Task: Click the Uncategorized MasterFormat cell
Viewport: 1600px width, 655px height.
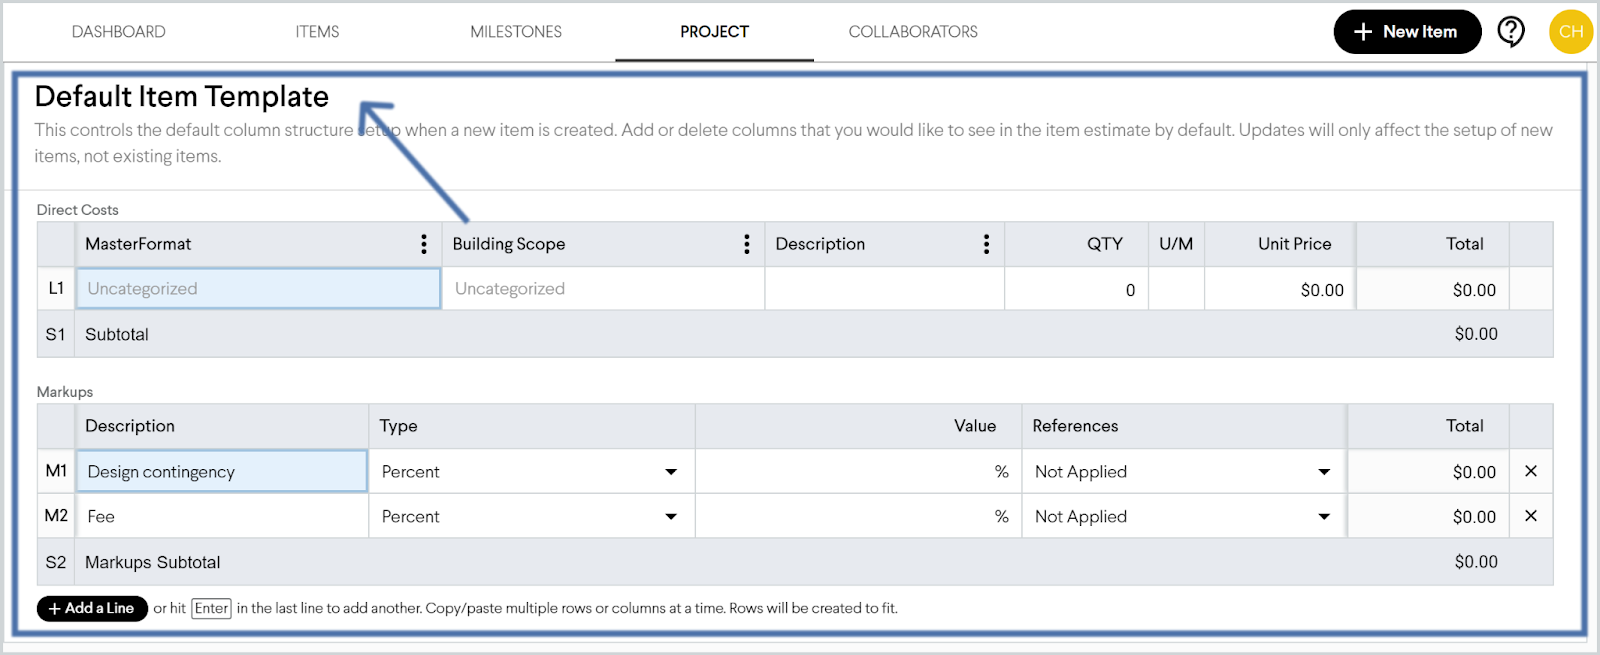Action: pos(258,289)
